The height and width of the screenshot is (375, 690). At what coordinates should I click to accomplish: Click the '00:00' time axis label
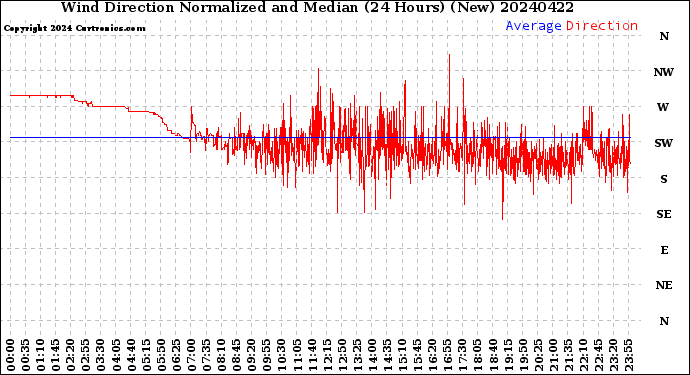(10, 355)
